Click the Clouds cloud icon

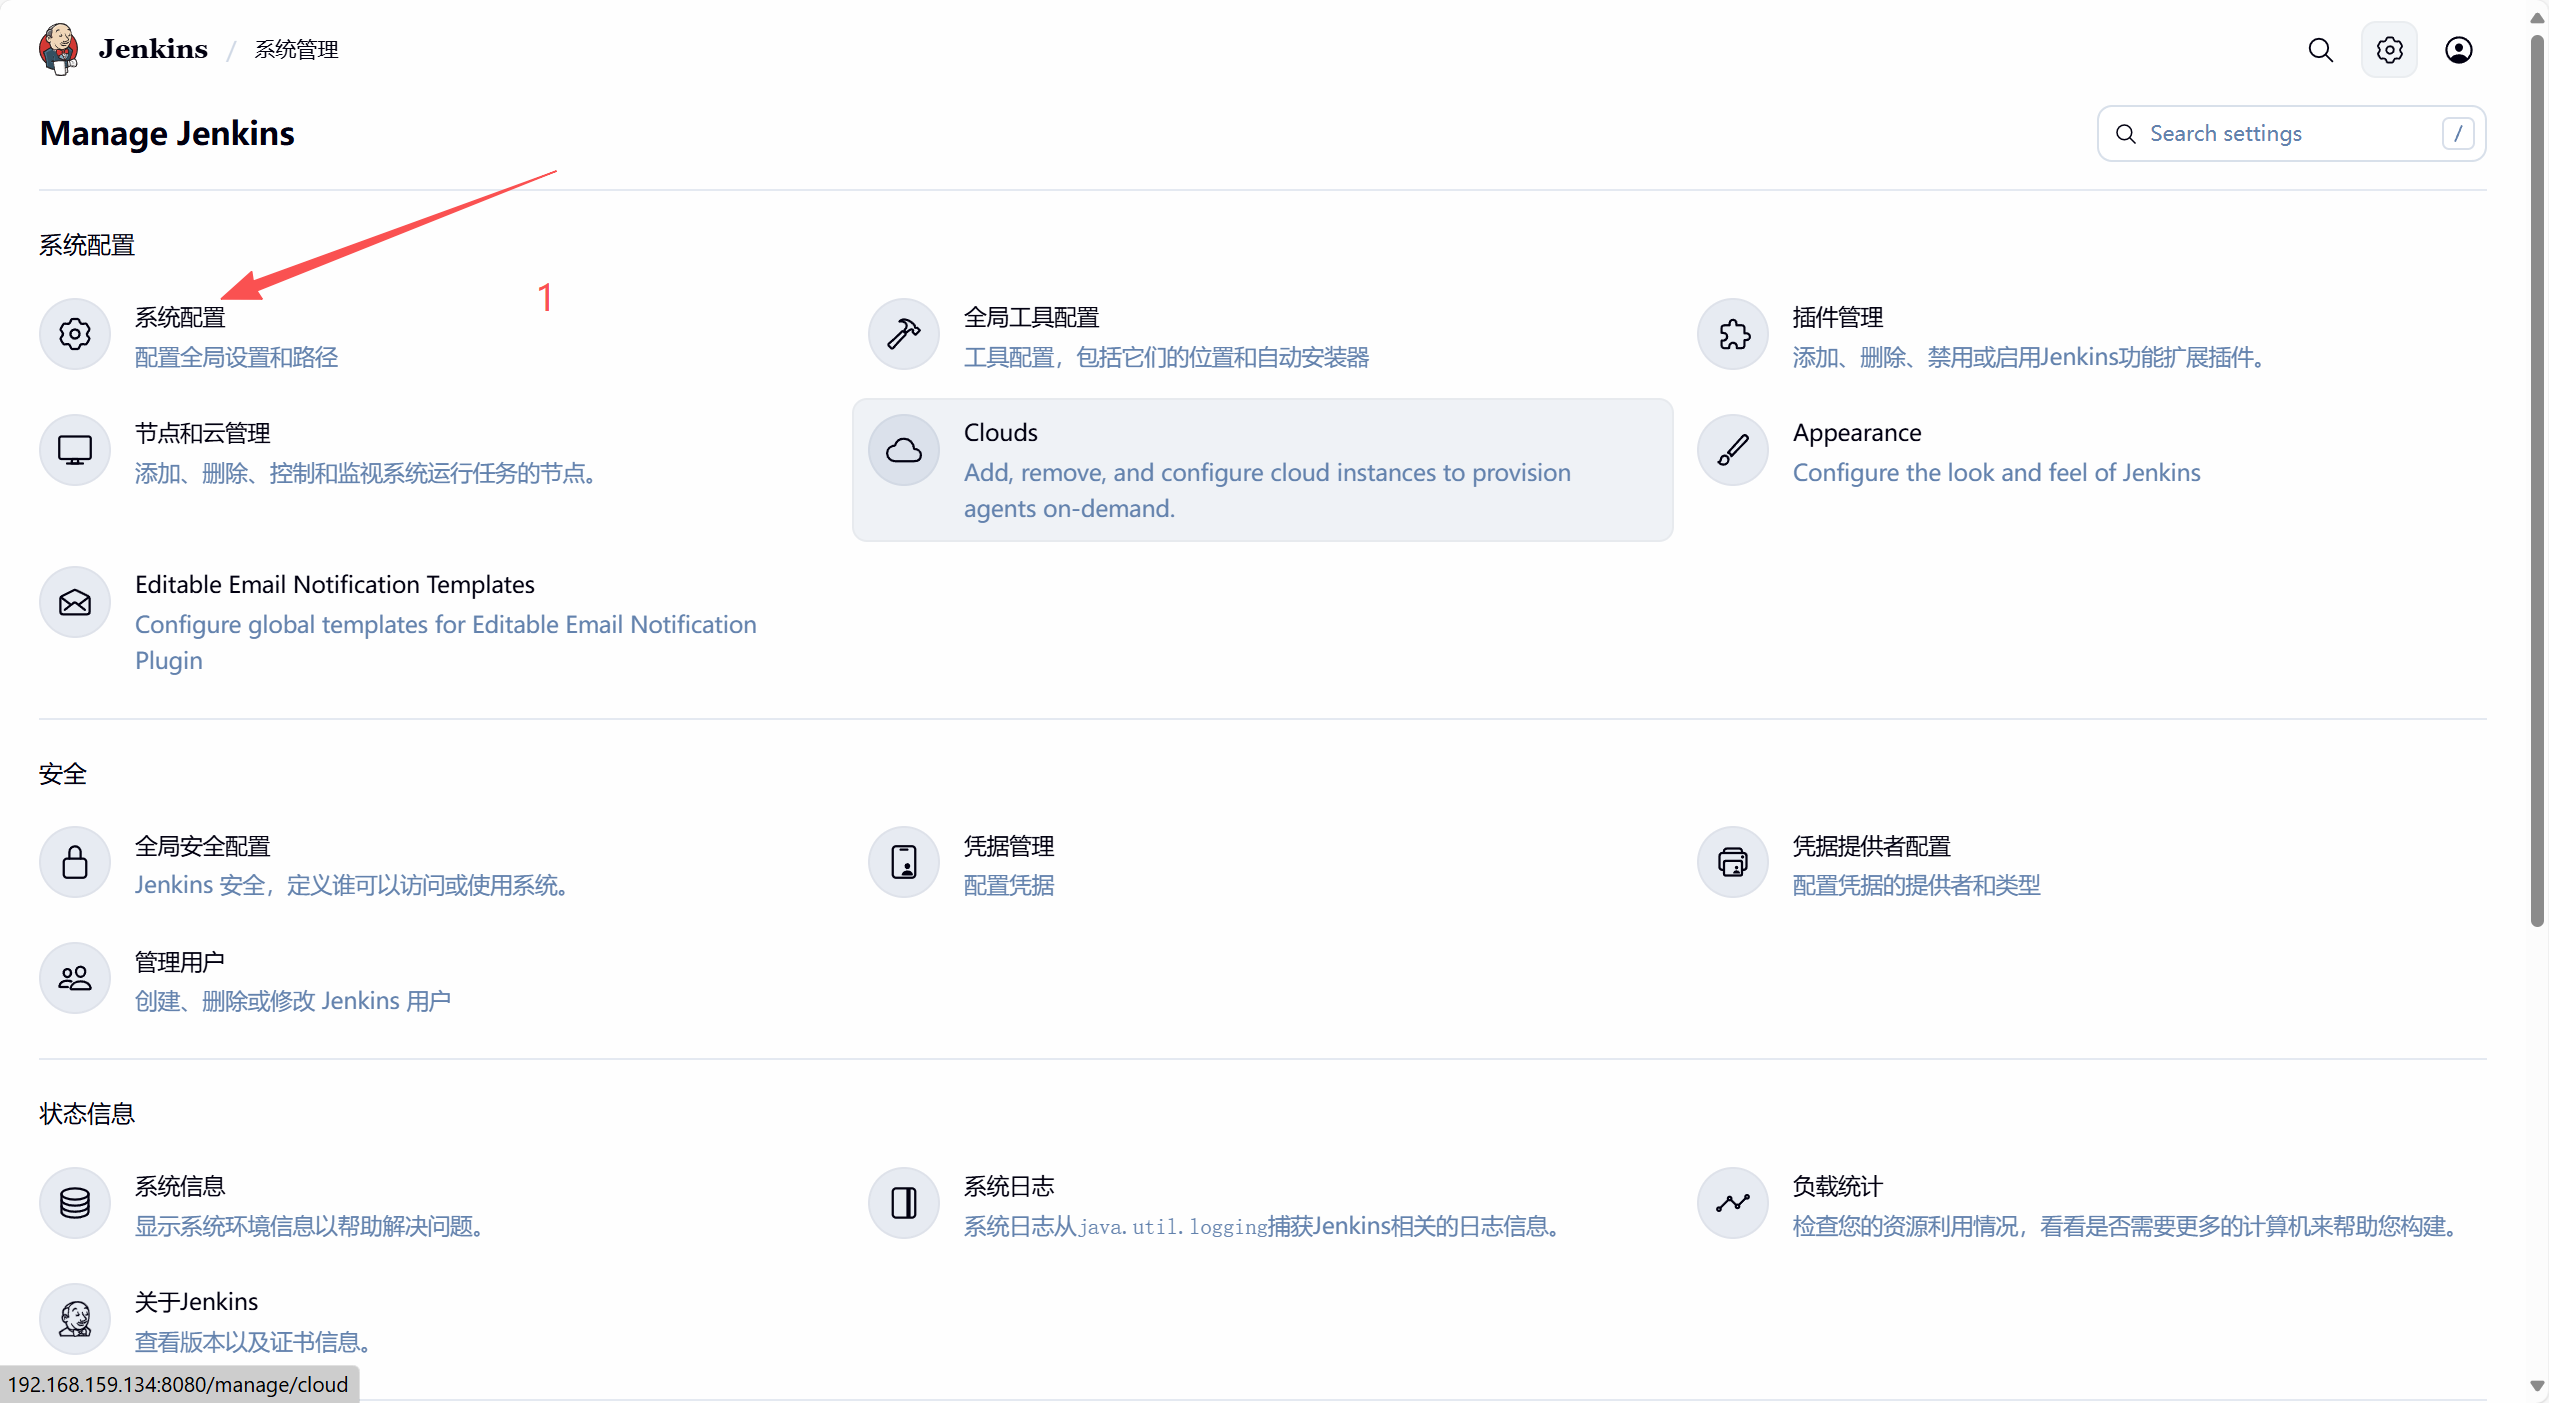tap(903, 450)
